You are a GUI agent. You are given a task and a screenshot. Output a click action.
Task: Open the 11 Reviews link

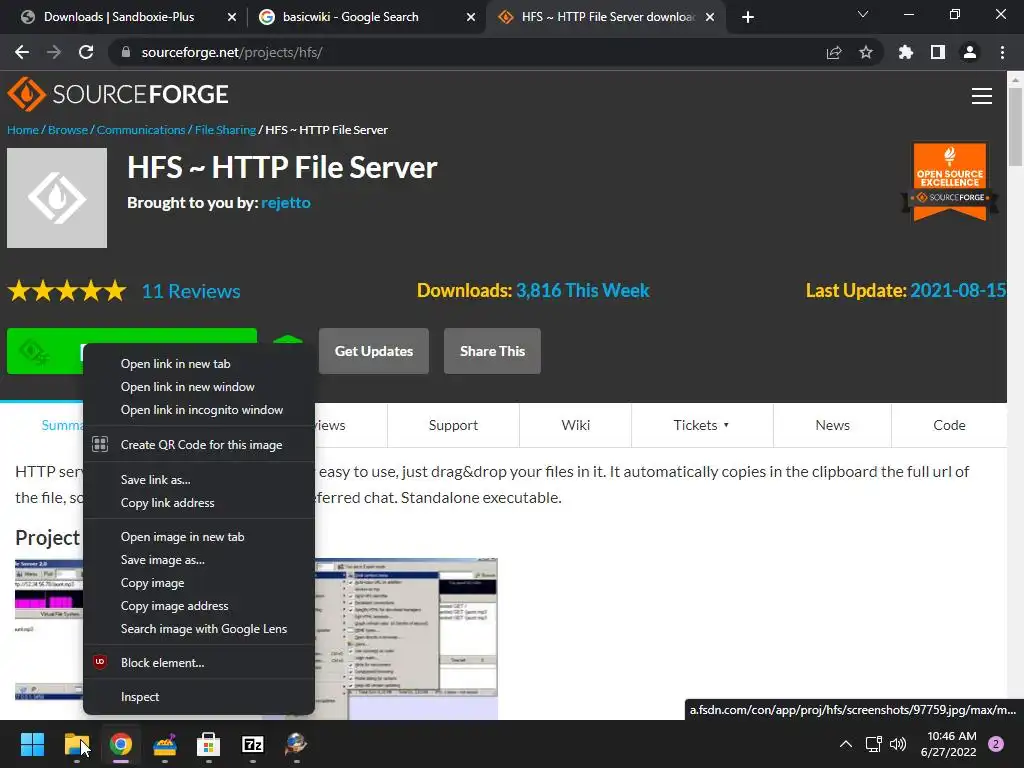[191, 291]
